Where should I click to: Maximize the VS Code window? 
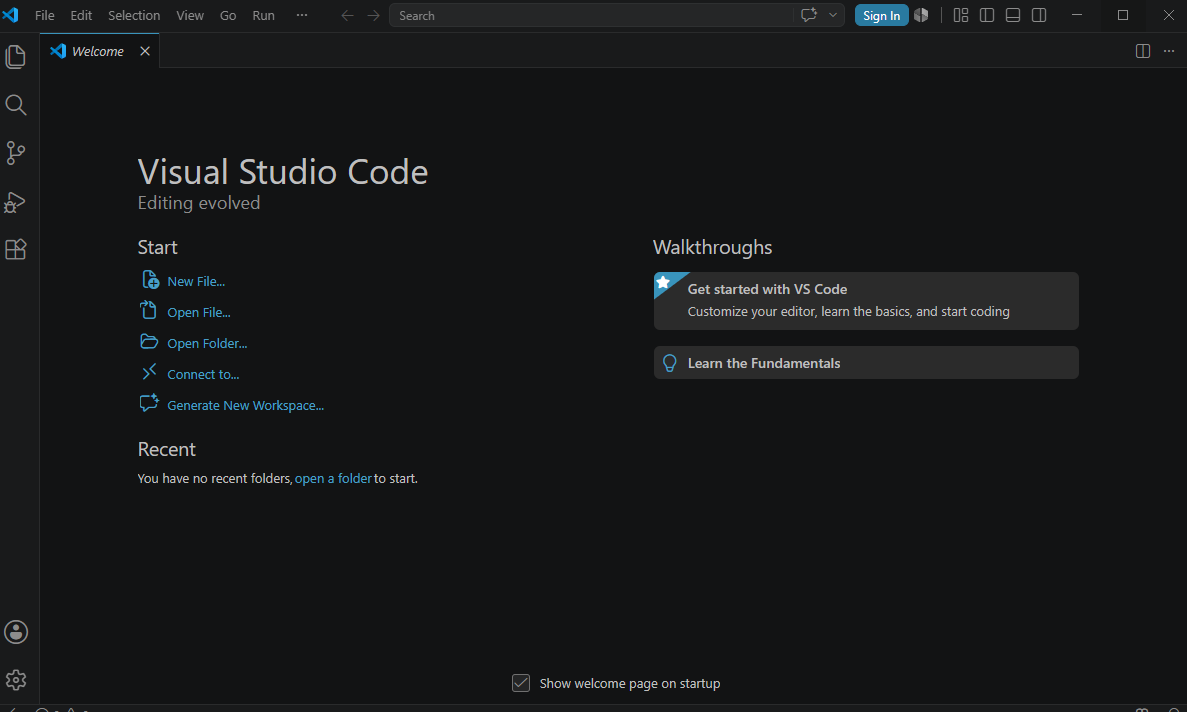pyautogui.click(x=1123, y=15)
